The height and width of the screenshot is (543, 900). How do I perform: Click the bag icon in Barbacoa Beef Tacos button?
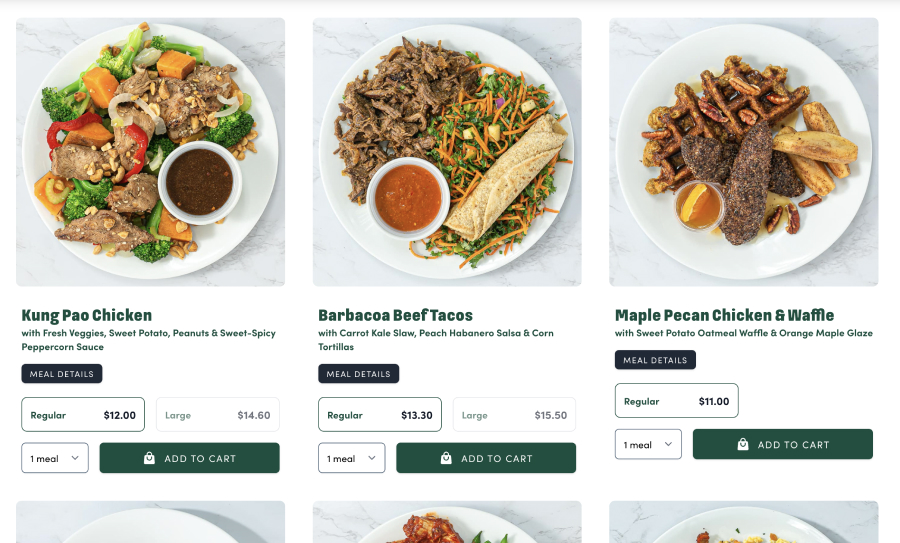[446, 458]
